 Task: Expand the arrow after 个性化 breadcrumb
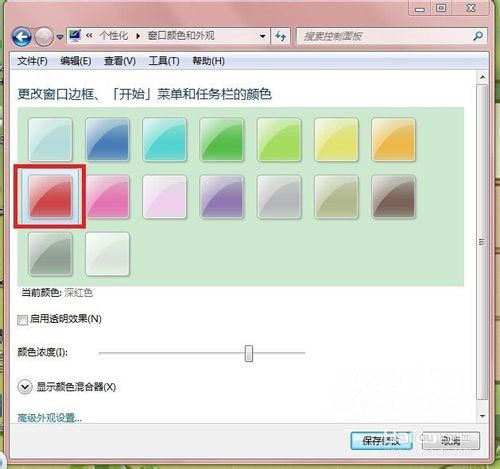[138, 36]
